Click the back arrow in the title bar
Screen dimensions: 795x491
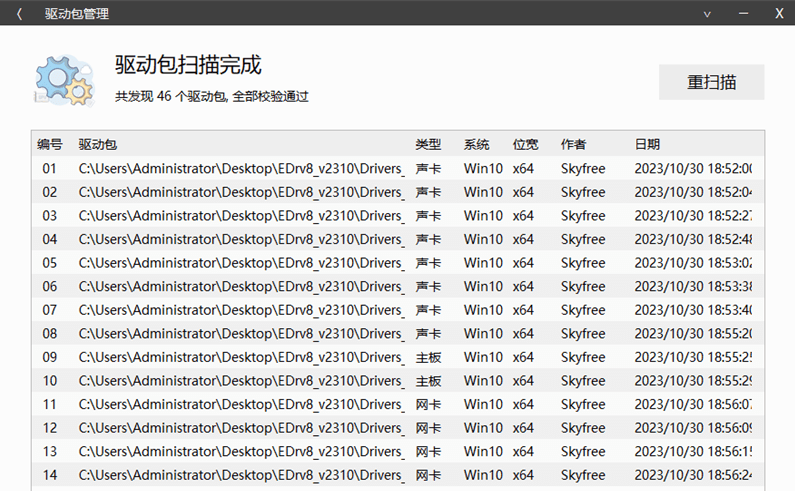pyautogui.click(x=19, y=14)
